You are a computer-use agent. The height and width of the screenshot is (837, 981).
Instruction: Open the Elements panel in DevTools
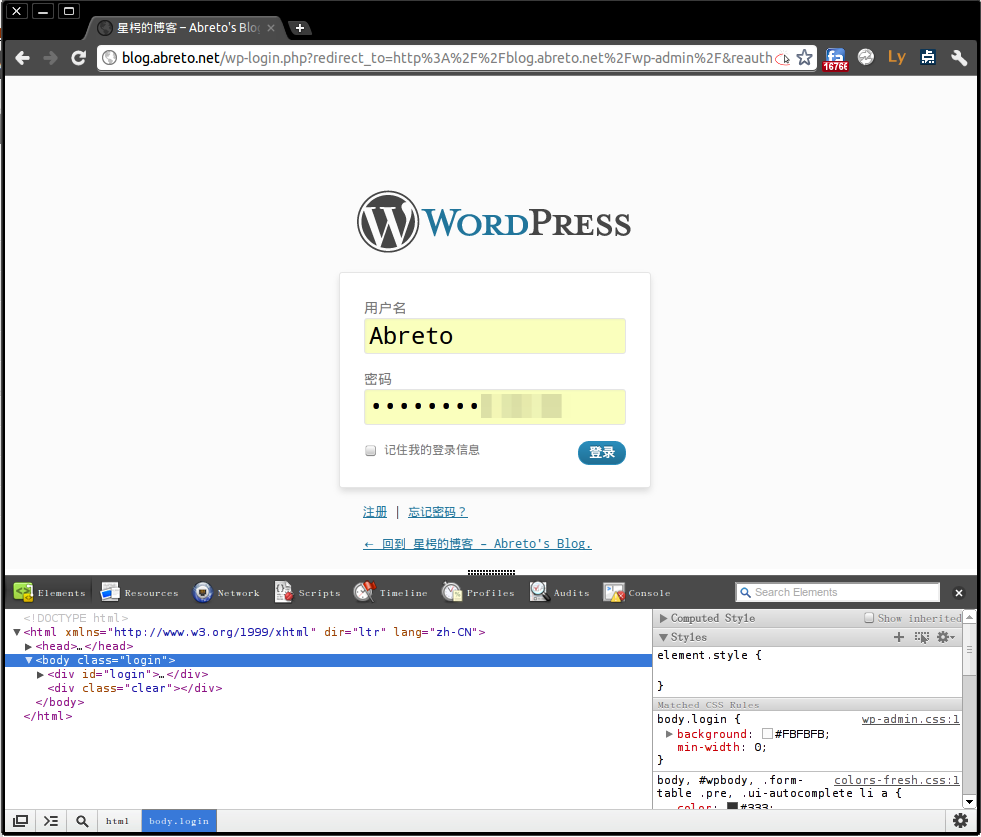(49, 592)
